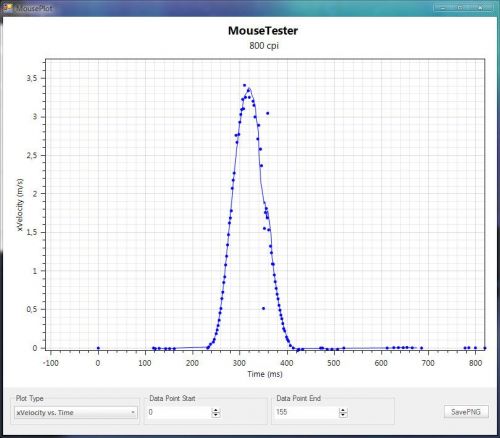Click the Plot Type group label
Viewport: 500px width, 438px height.
(30, 398)
